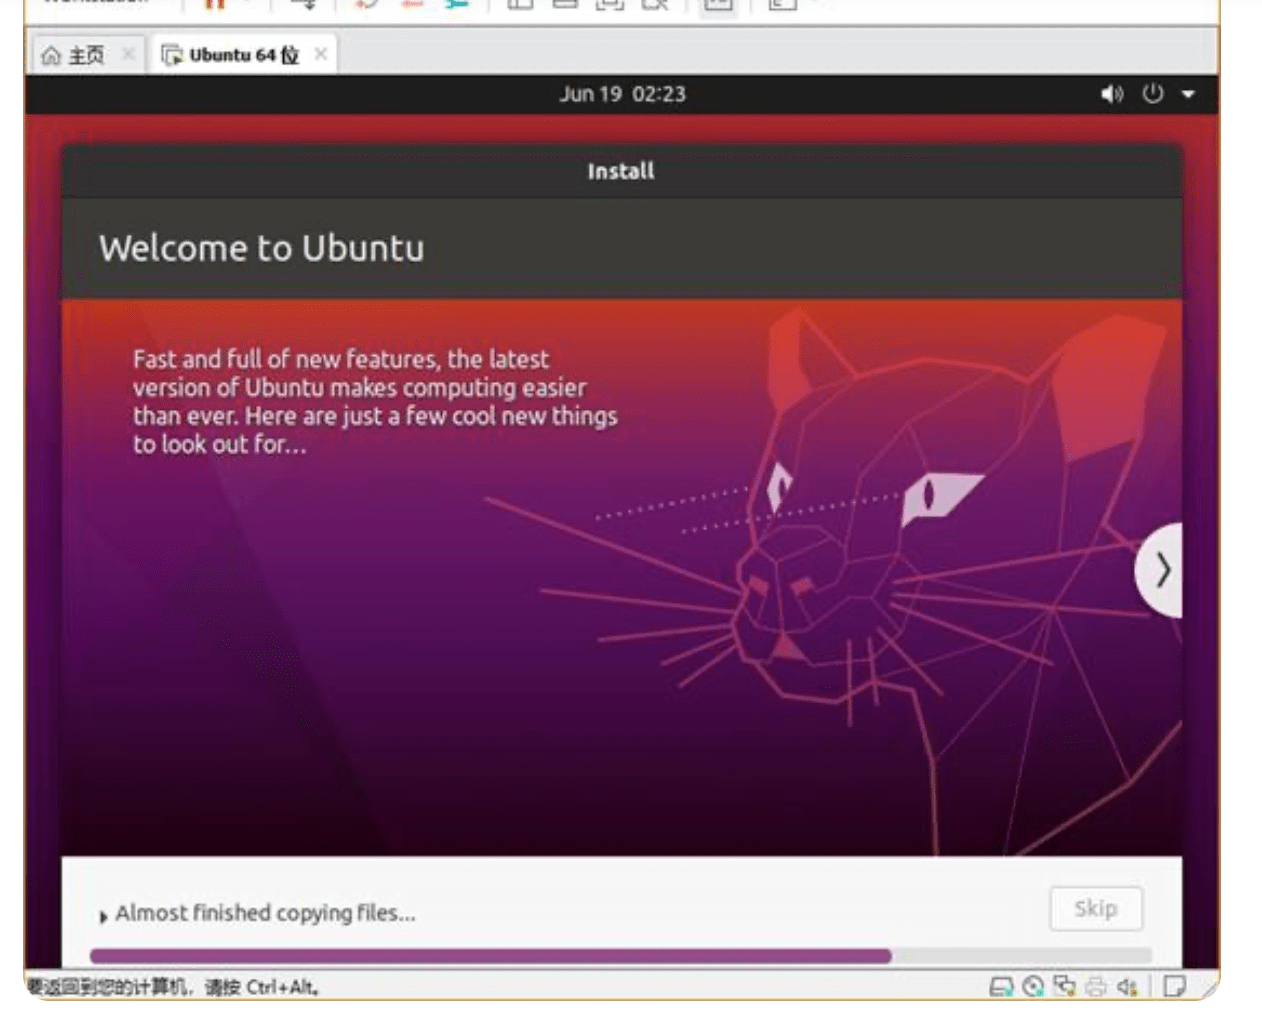
Task: Close the 主页 tab
Action: pyautogui.click(x=128, y=54)
